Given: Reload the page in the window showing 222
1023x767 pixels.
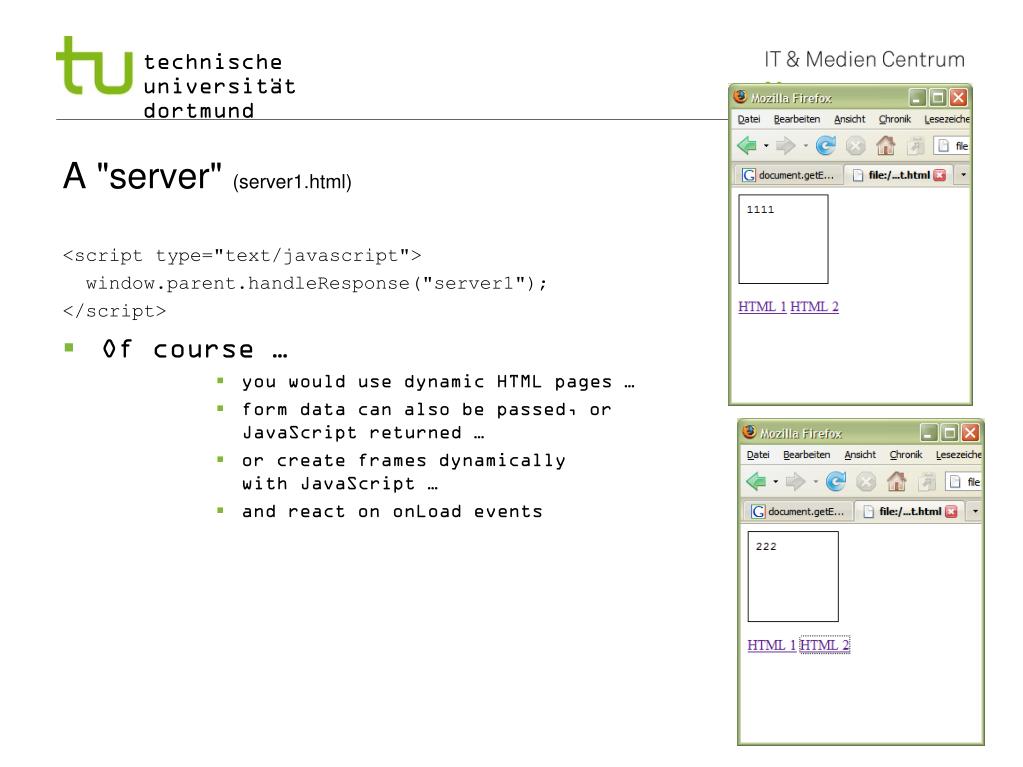Looking at the screenshot, I should tap(836, 481).
